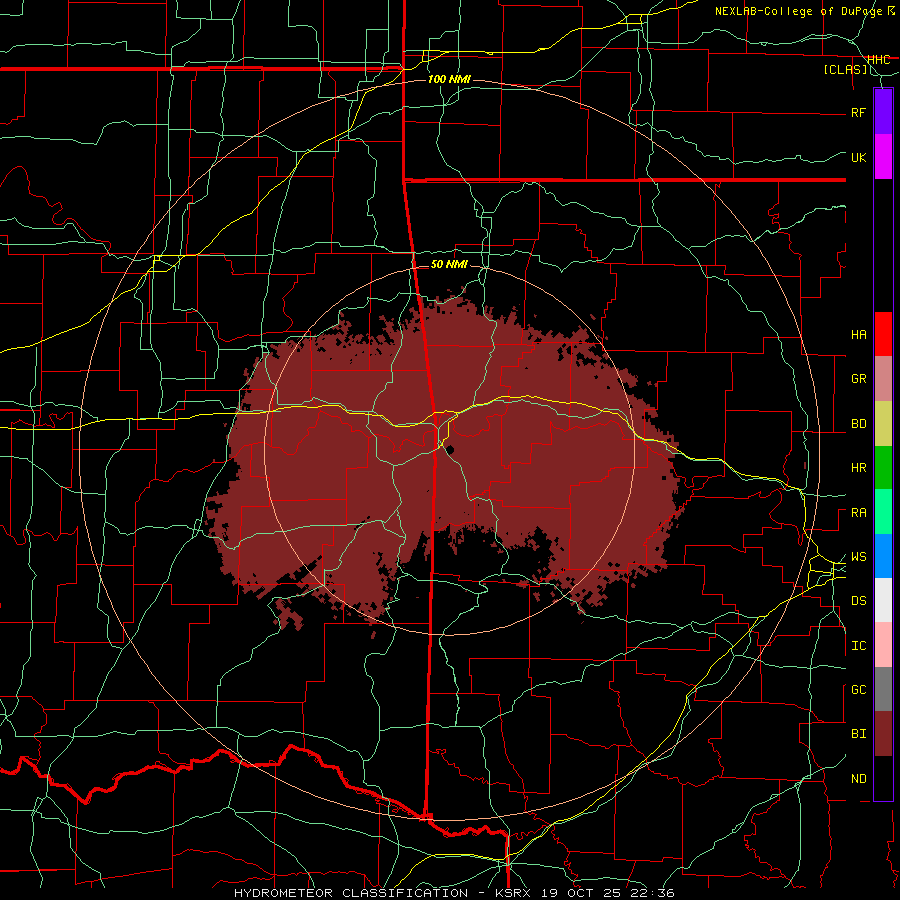The image size is (900, 900).
Task: Click the HR legend label
Action: click(858, 468)
